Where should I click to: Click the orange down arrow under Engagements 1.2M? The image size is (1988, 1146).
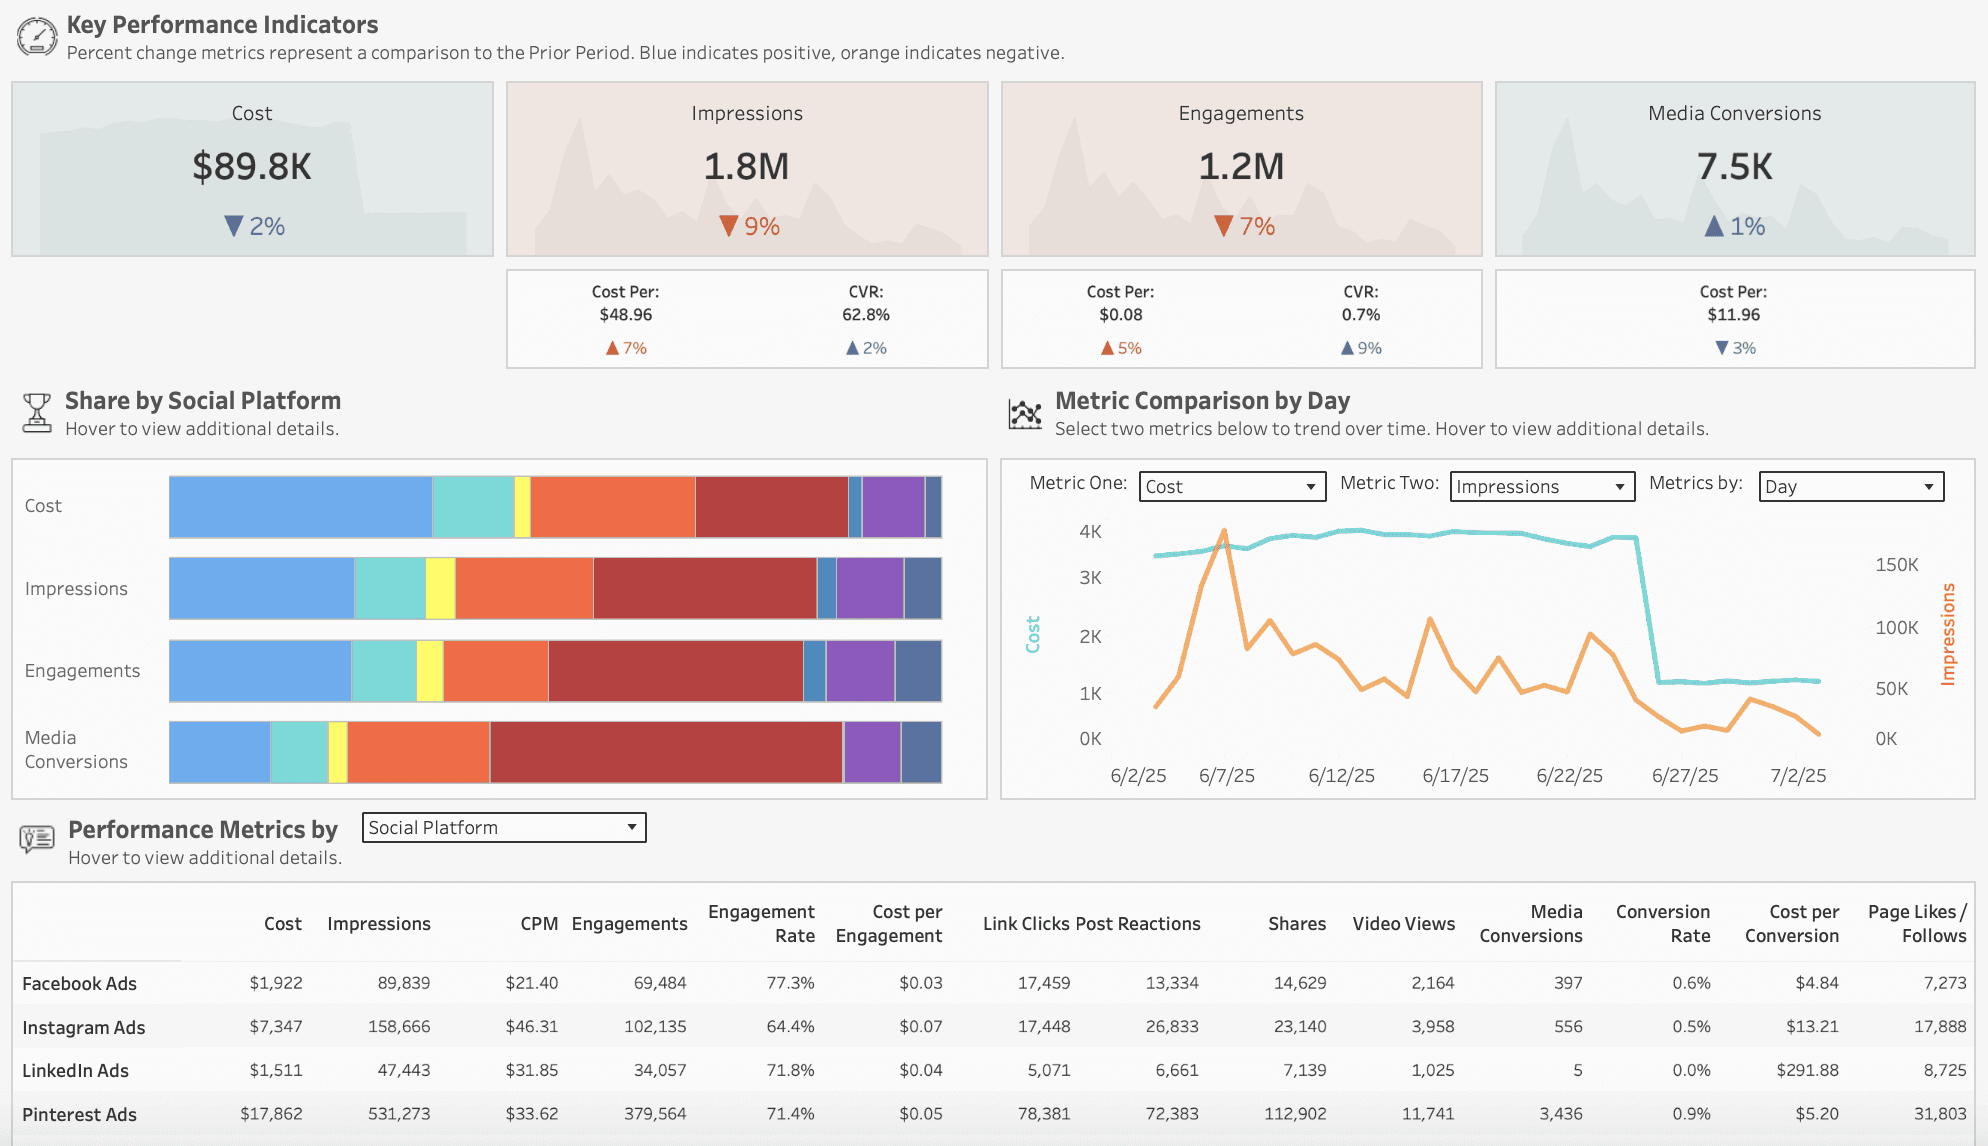point(1223,226)
